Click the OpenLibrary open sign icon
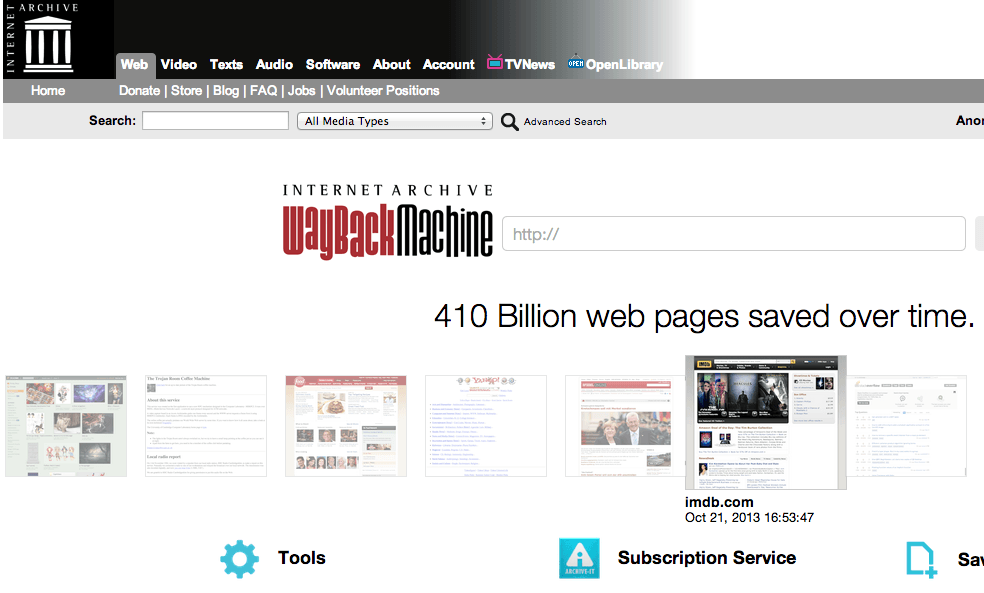 [575, 62]
